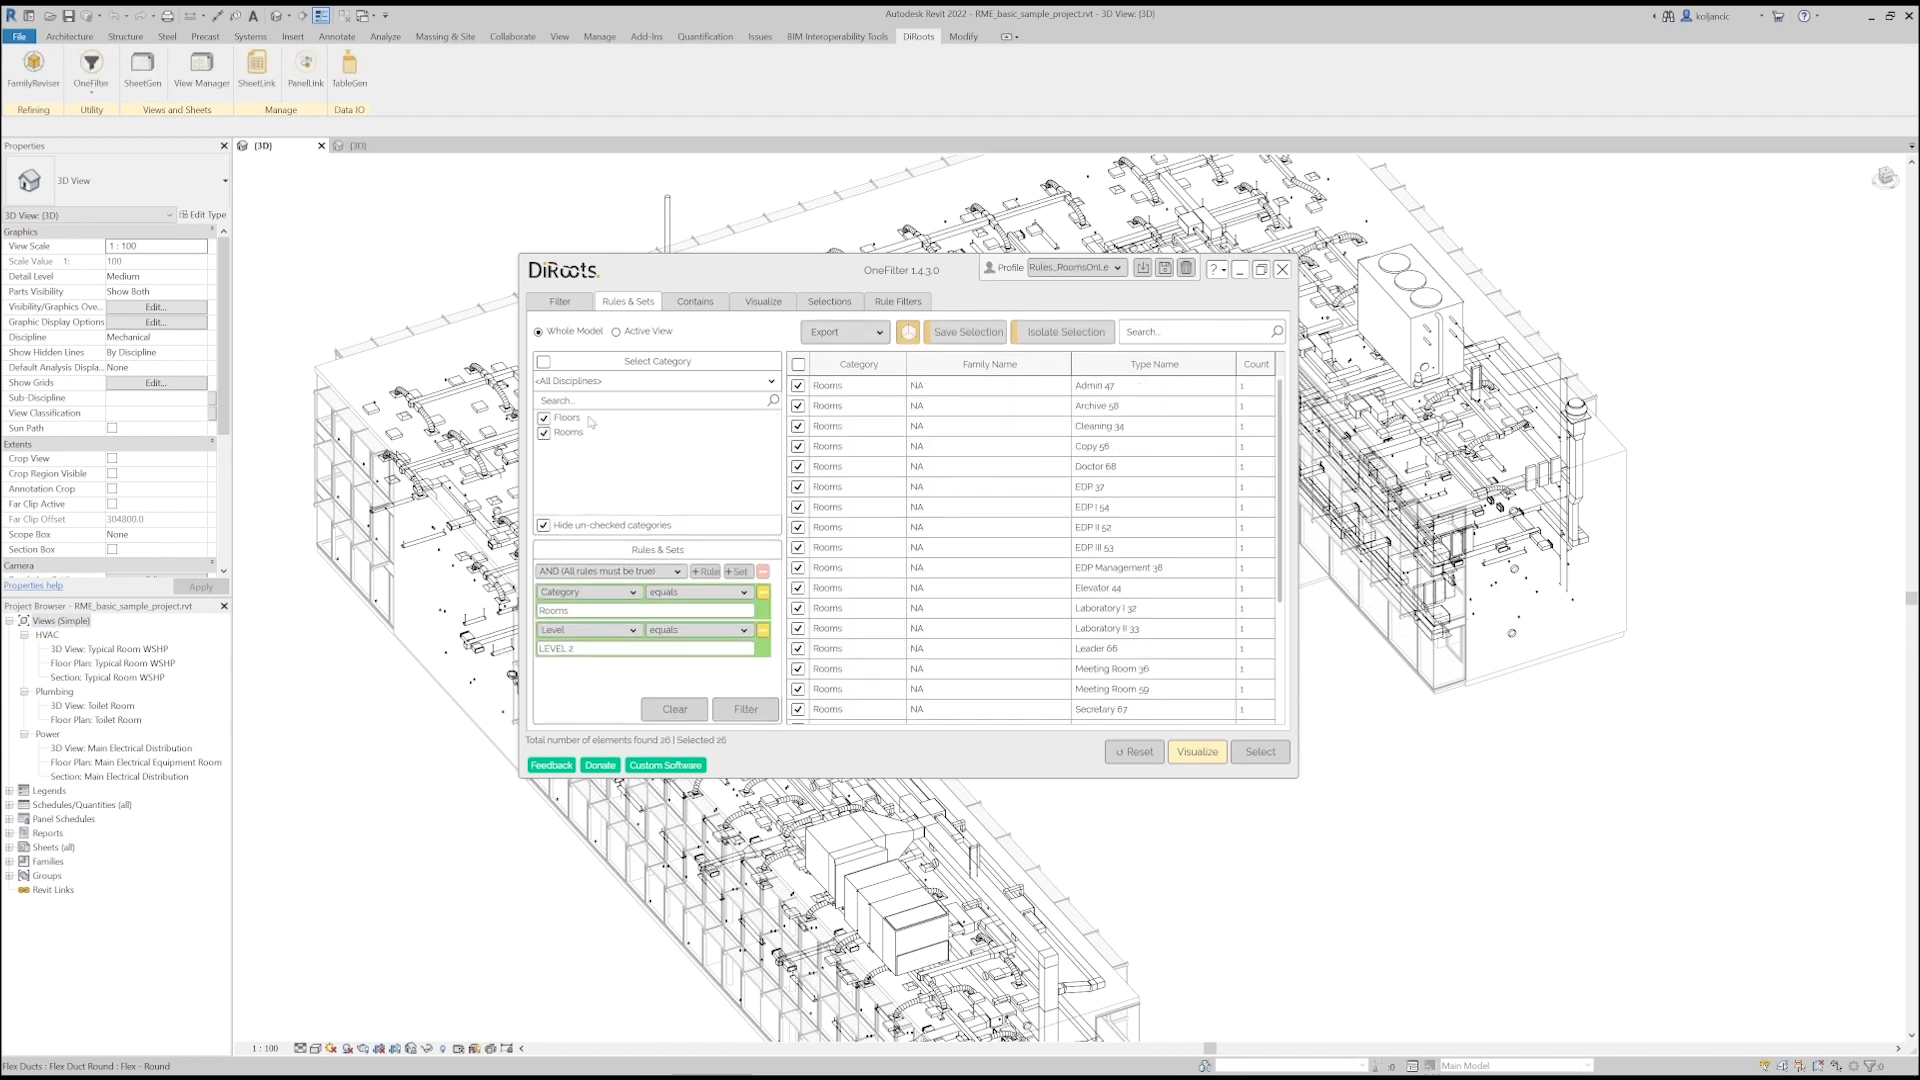This screenshot has height=1080, width=1920.
Task: Expand Sheets (all) in Project Browser
Action: point(9,848)
